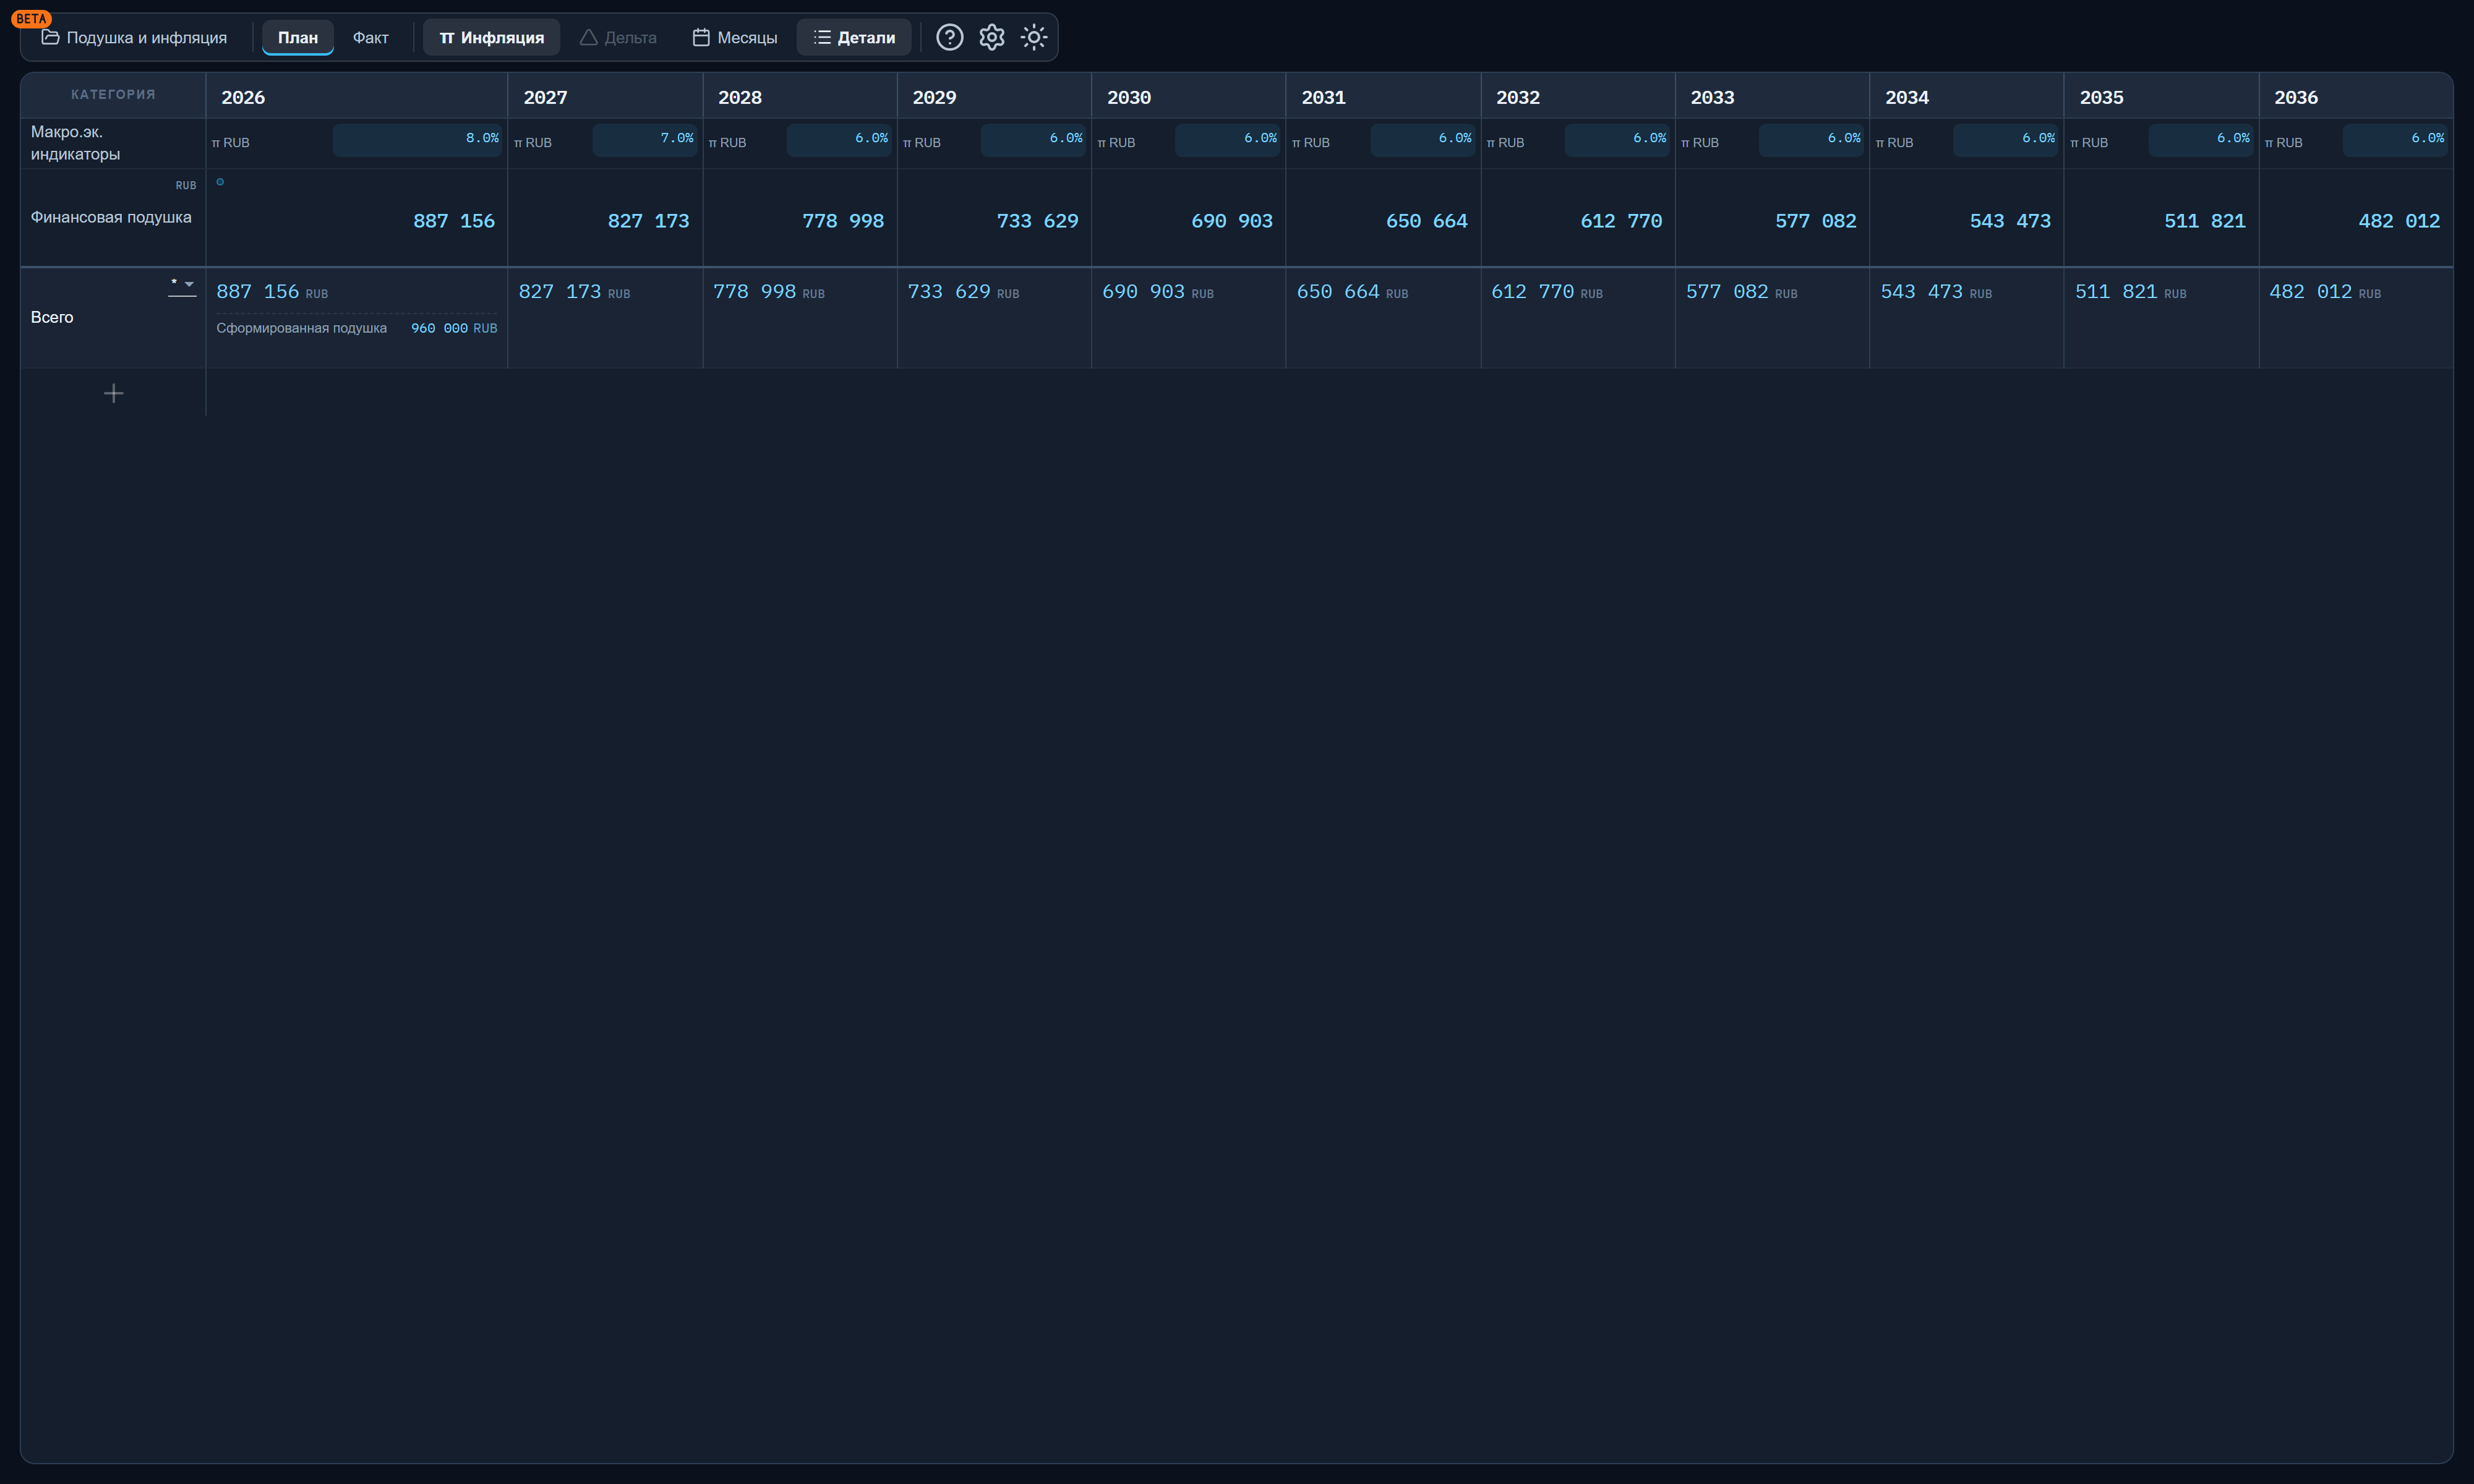Click the Всего row label

[52, 317]
